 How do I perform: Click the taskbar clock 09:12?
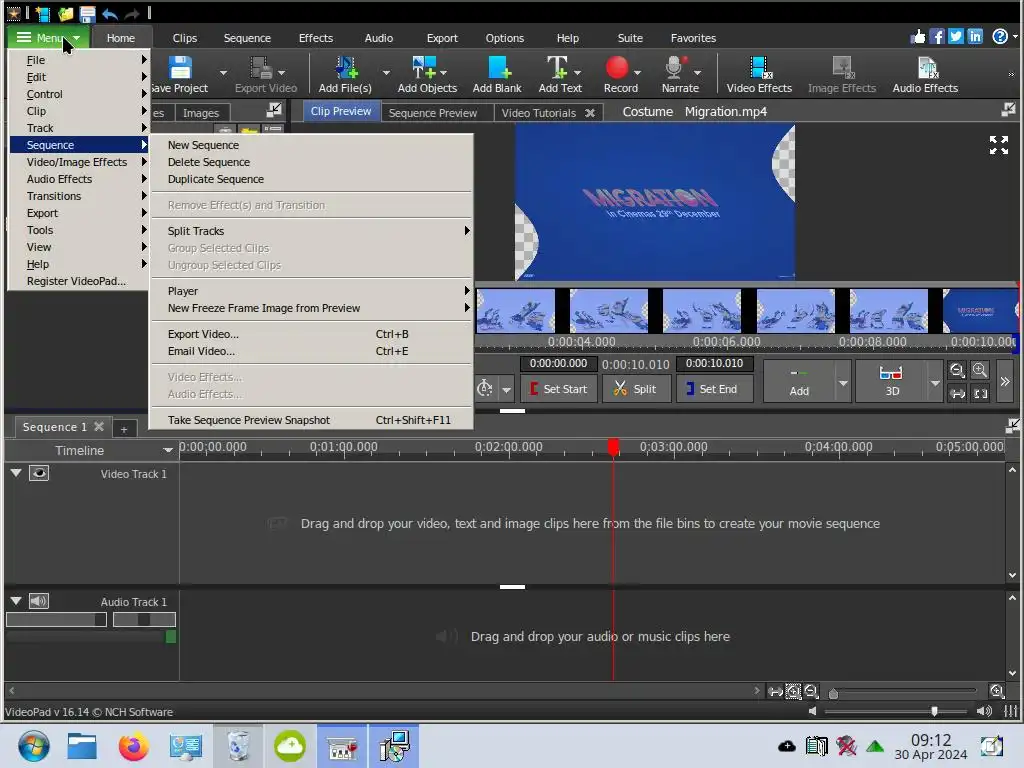[x=930, y=739]
